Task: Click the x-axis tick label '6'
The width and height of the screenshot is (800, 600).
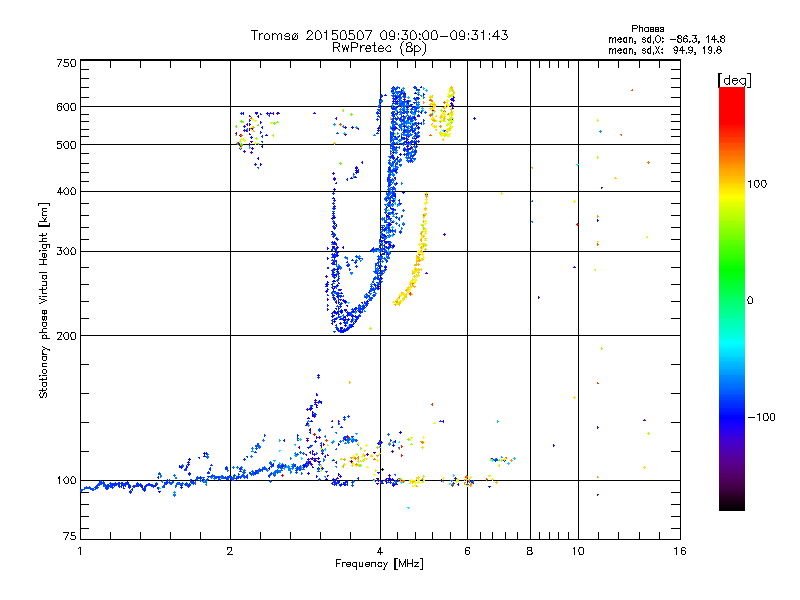Action: 467,551
